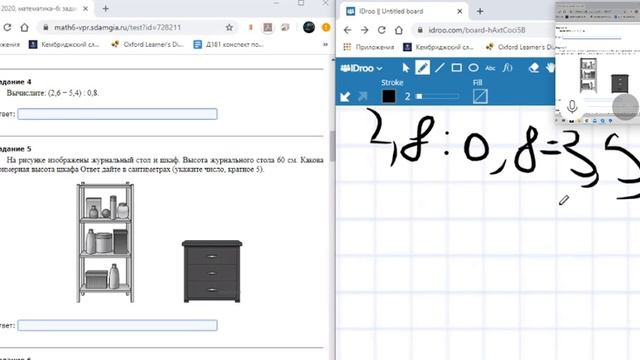Go back in the IDroo browser window
Screen dimensions: 640x360
(347, 30)
